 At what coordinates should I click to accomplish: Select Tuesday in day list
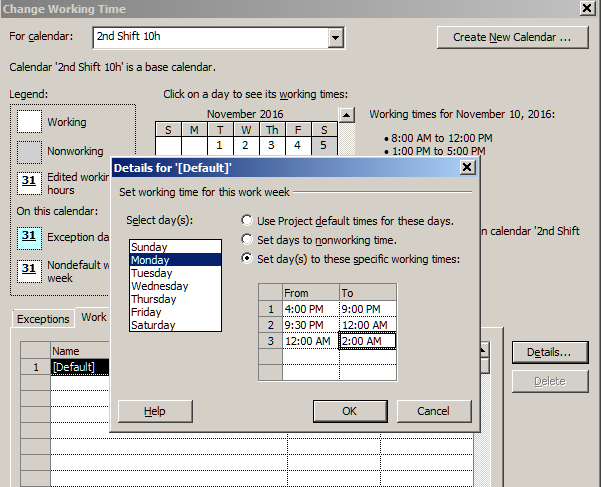click(175, 273)
